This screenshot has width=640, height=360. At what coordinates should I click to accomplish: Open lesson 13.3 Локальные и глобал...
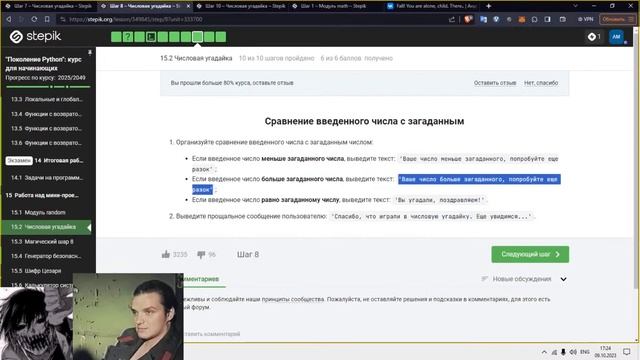tap(47, 99)
